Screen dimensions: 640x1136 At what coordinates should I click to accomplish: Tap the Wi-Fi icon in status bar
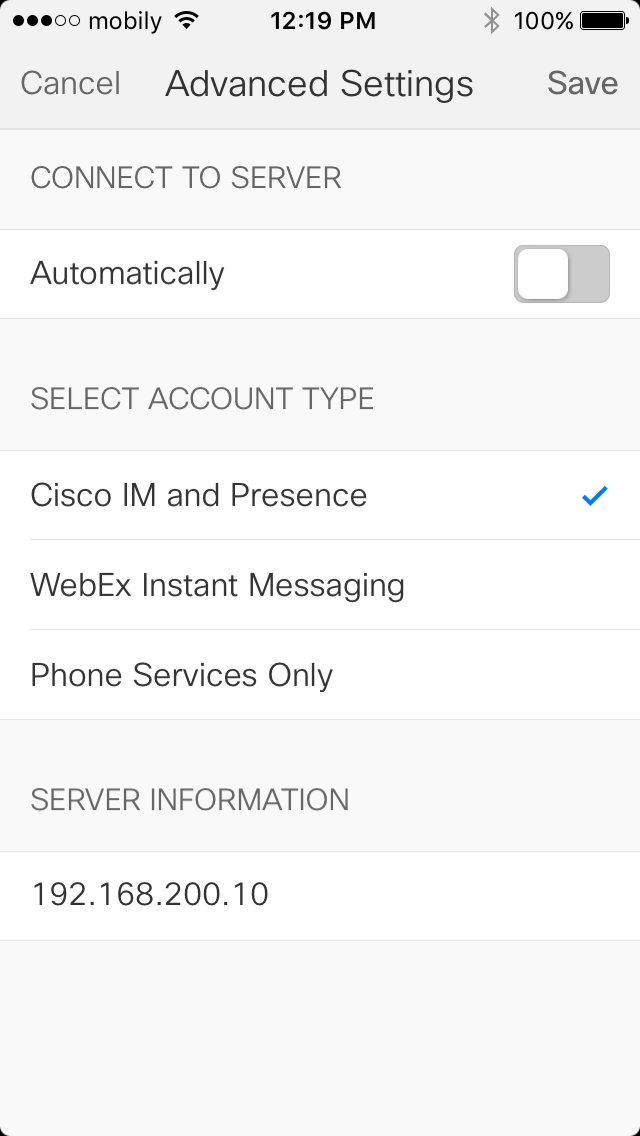pyautogui.click(x=185, y=20)
